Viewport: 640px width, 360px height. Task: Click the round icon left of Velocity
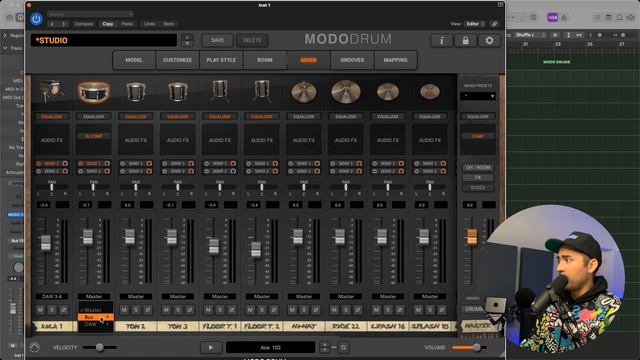tap(35, 347)
